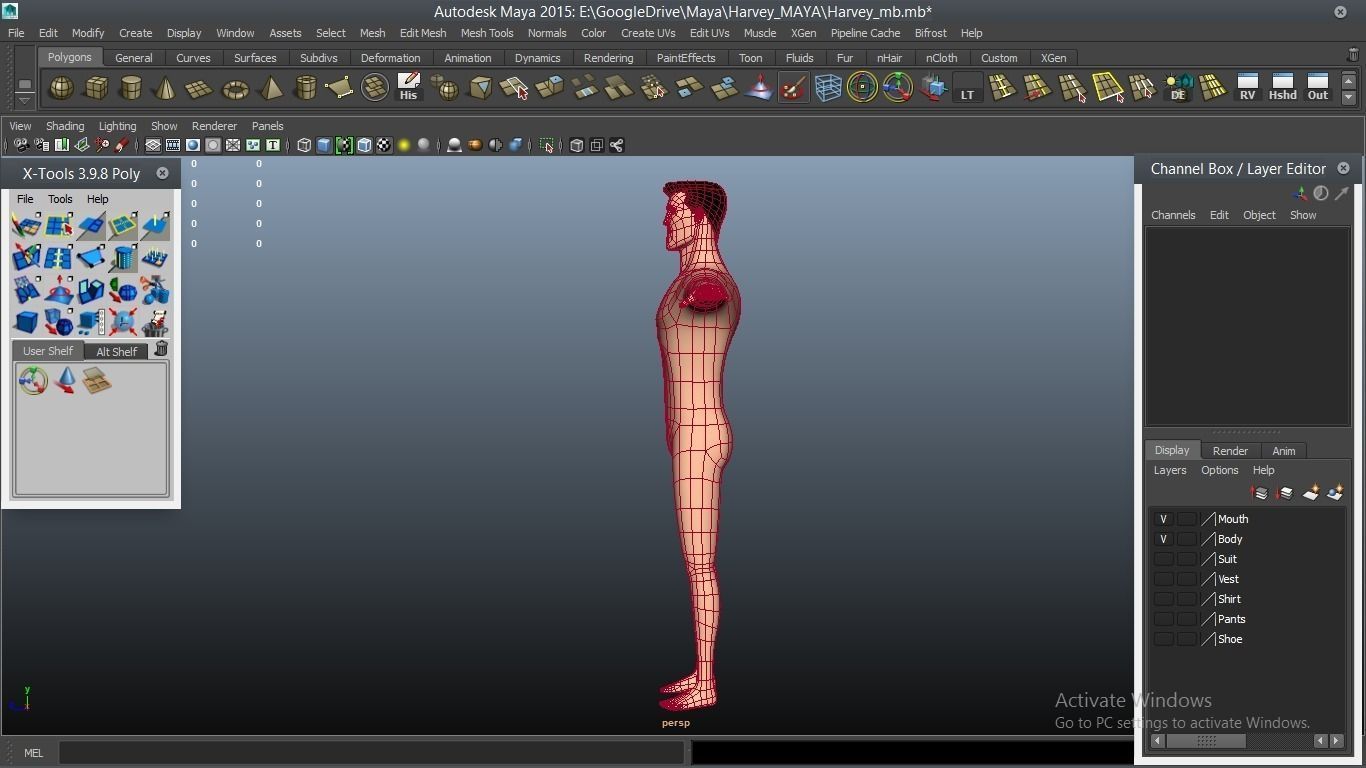Toggle the film gate panel icon
This screenshot has width=1366, height=768.
pos(173,145)
